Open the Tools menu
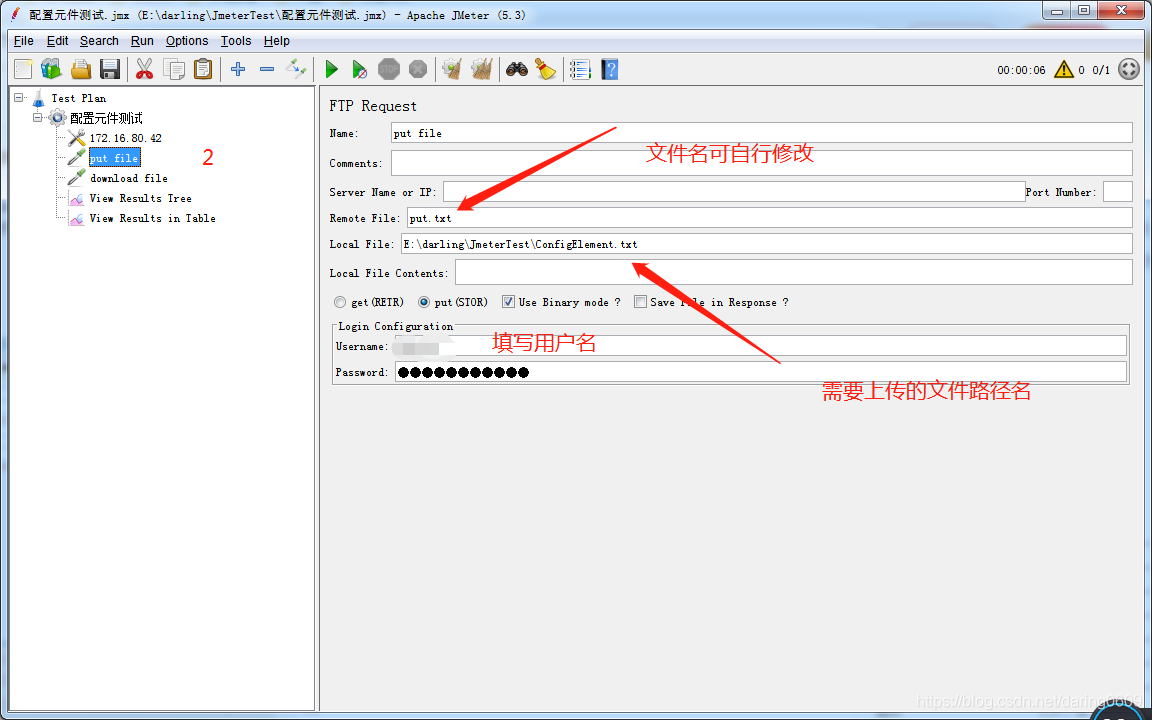The height and width of the screenshot is (720, 1152). 236,41
